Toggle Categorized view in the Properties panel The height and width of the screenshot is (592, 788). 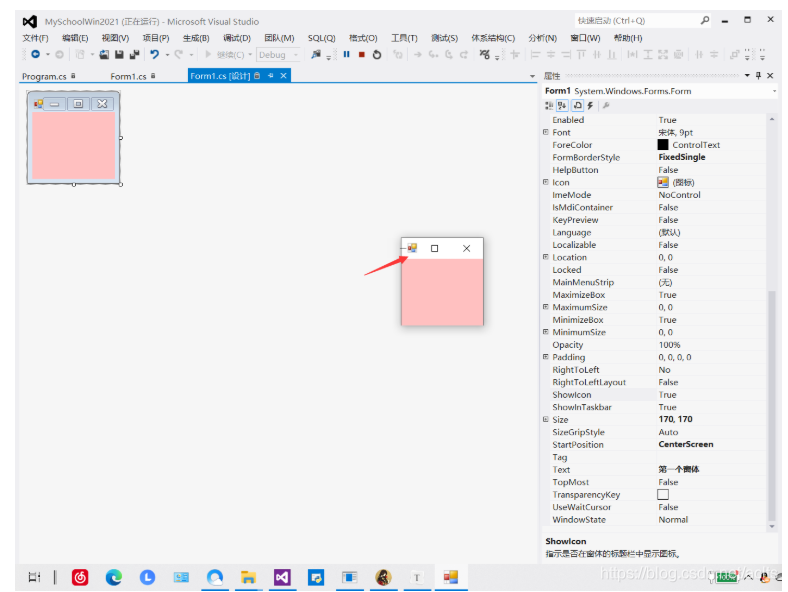pyautogui.click(x=549, y=106)
